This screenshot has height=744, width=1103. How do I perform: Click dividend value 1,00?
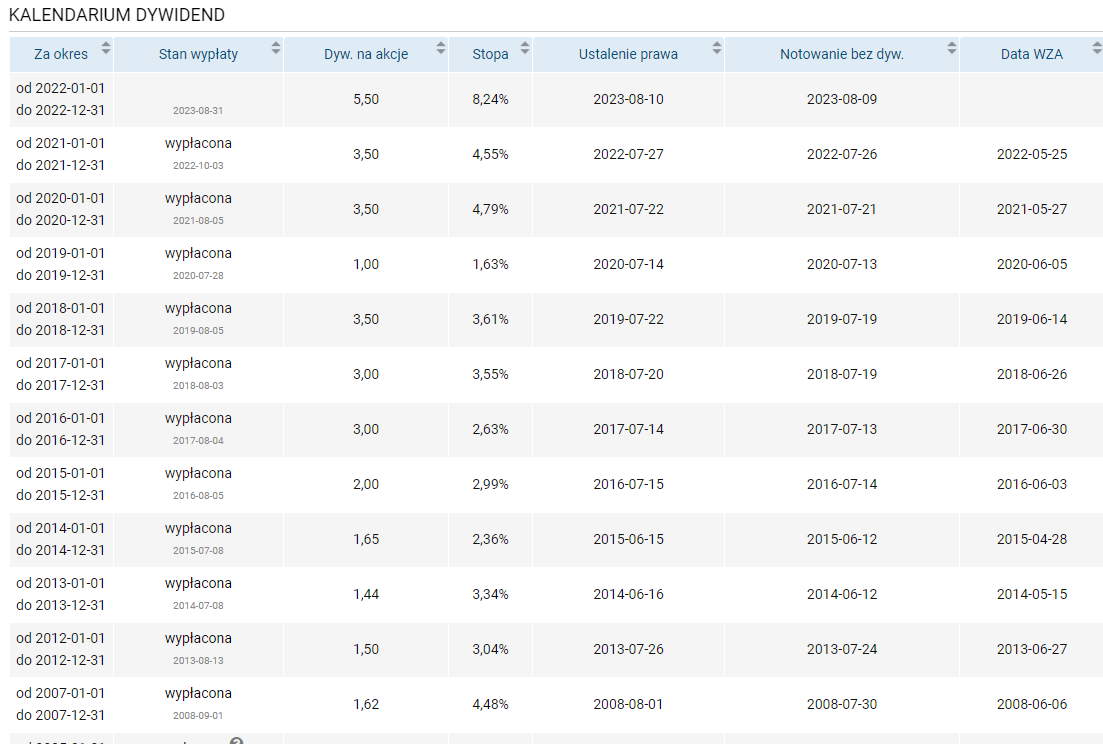(366, 264)
